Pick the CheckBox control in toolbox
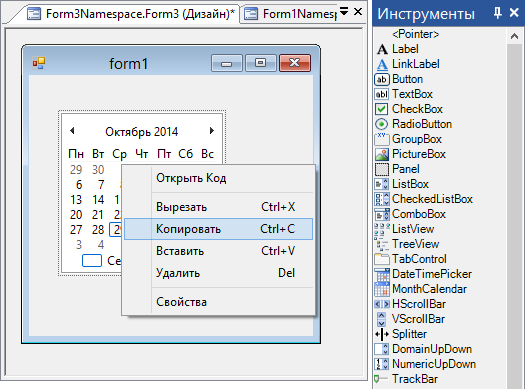This screenshot has height=389, width=525. pyautogui.click(x=408, y=109)
